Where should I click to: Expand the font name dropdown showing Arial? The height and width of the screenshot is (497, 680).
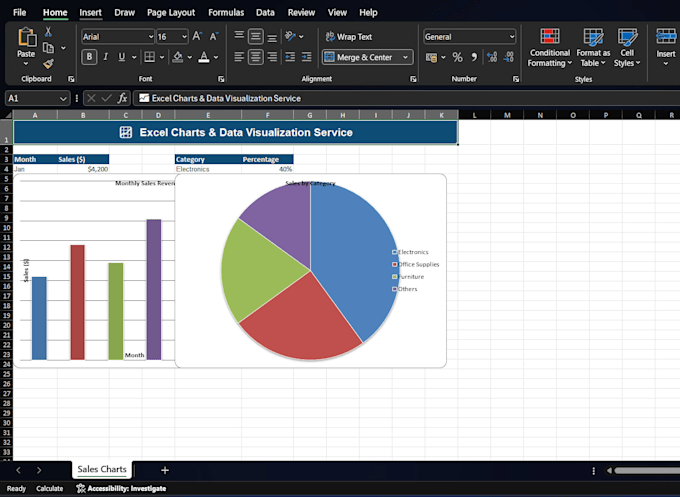tap(151, 37)
